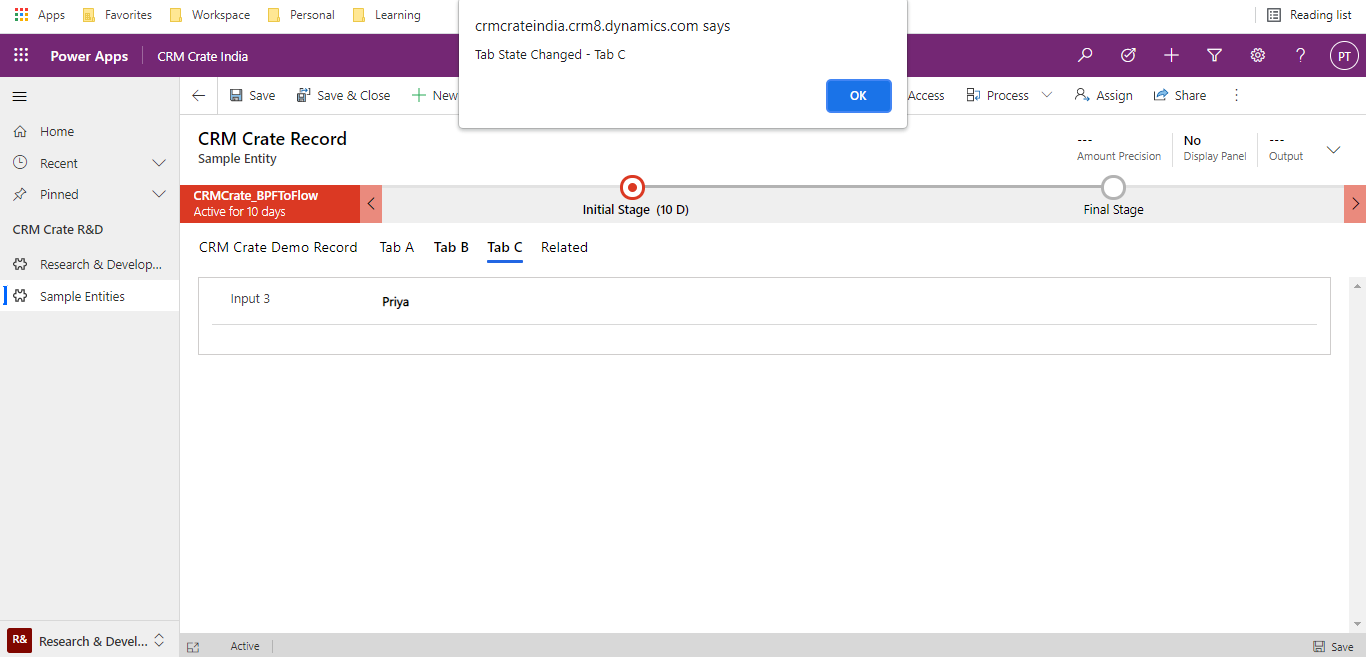Switch to Tab A
Screen dimensions: 1366x657
click(396, 247)
